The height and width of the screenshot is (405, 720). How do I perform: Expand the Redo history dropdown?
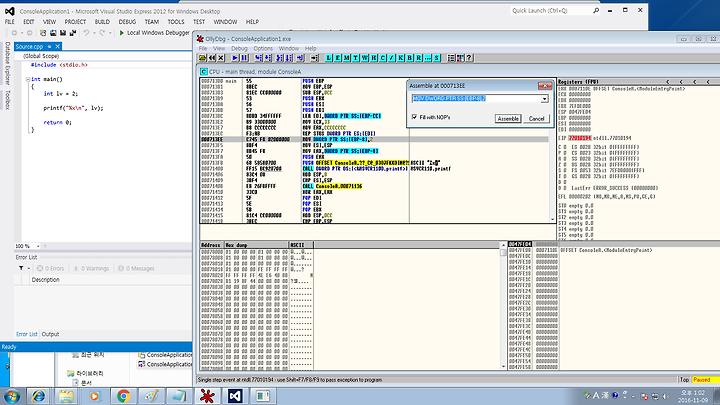(x=110, y=33)
